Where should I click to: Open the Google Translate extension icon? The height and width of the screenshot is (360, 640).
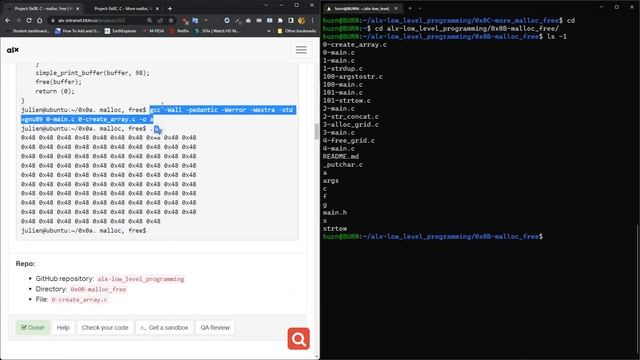195,20
